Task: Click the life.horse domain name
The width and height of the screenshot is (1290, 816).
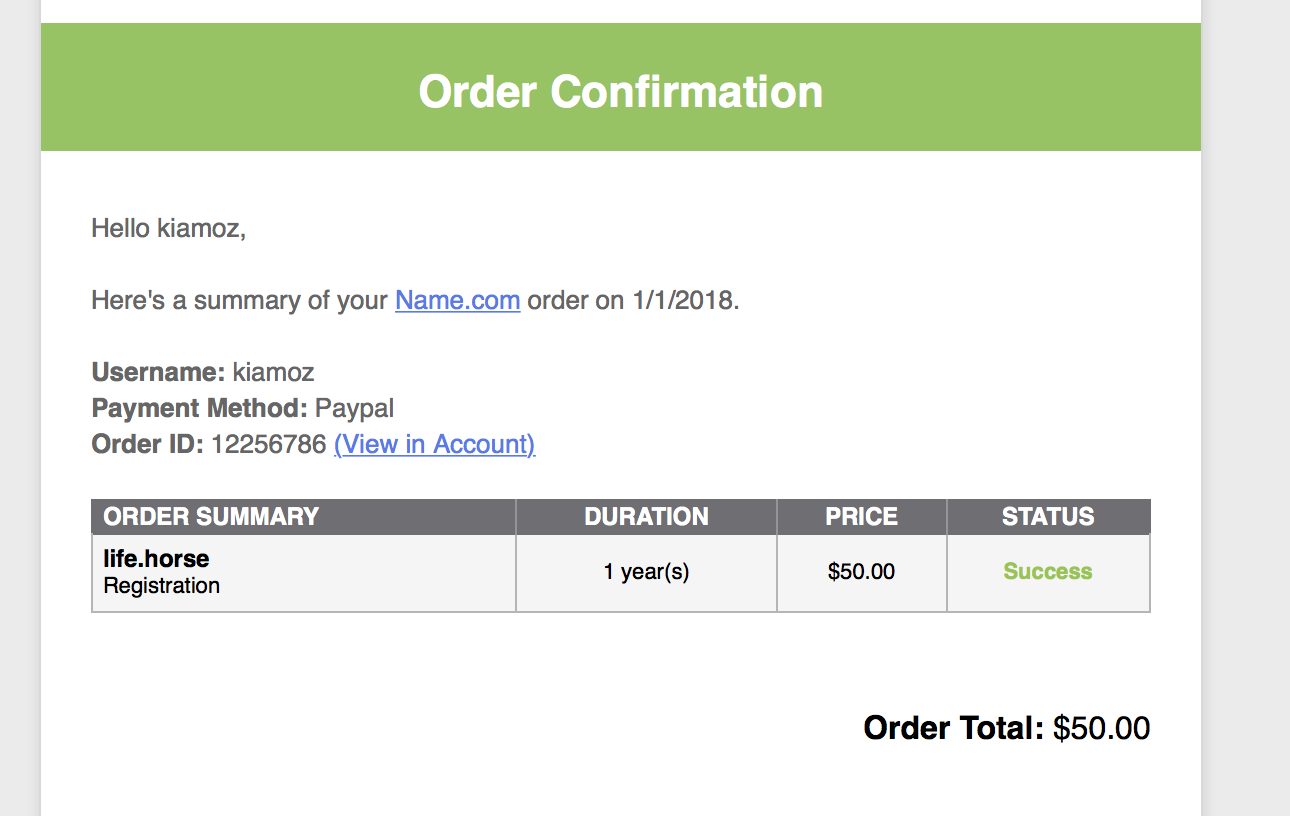Action: click(156, 558)
